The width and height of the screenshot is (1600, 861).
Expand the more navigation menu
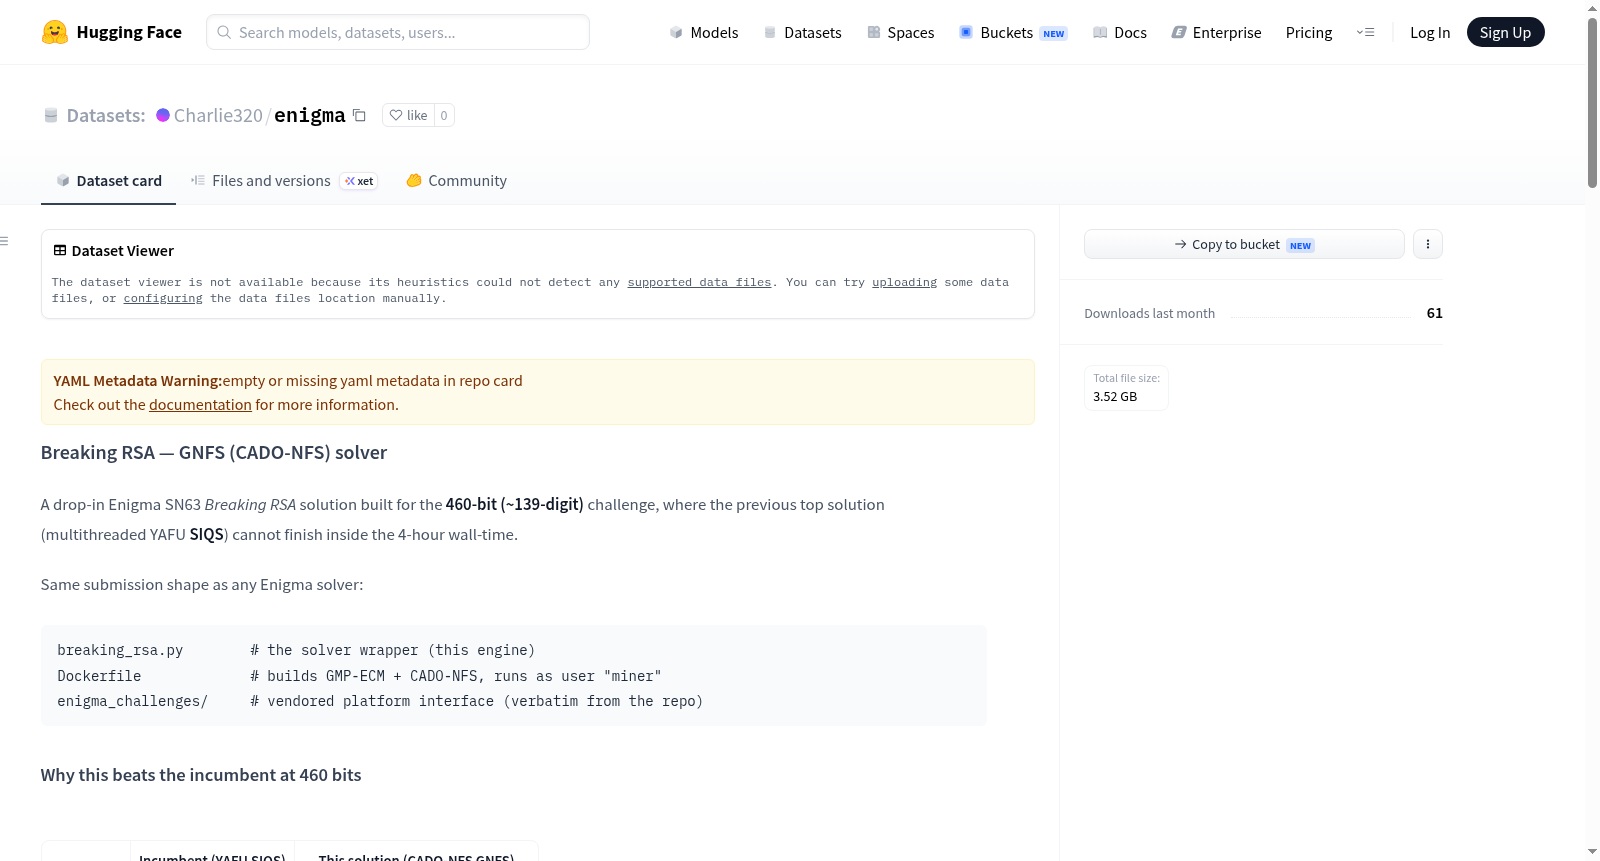[1365, 32]
